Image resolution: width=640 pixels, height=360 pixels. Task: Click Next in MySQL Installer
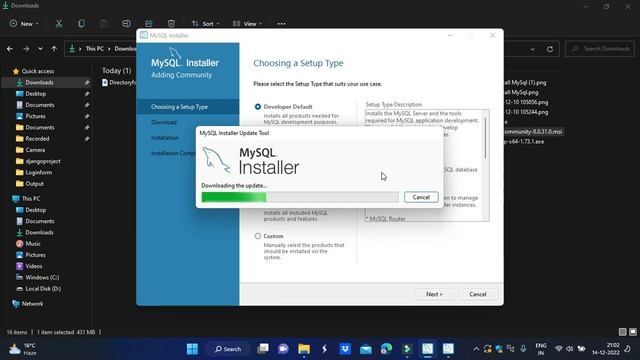pyautogui.click(x=434, y=294)
